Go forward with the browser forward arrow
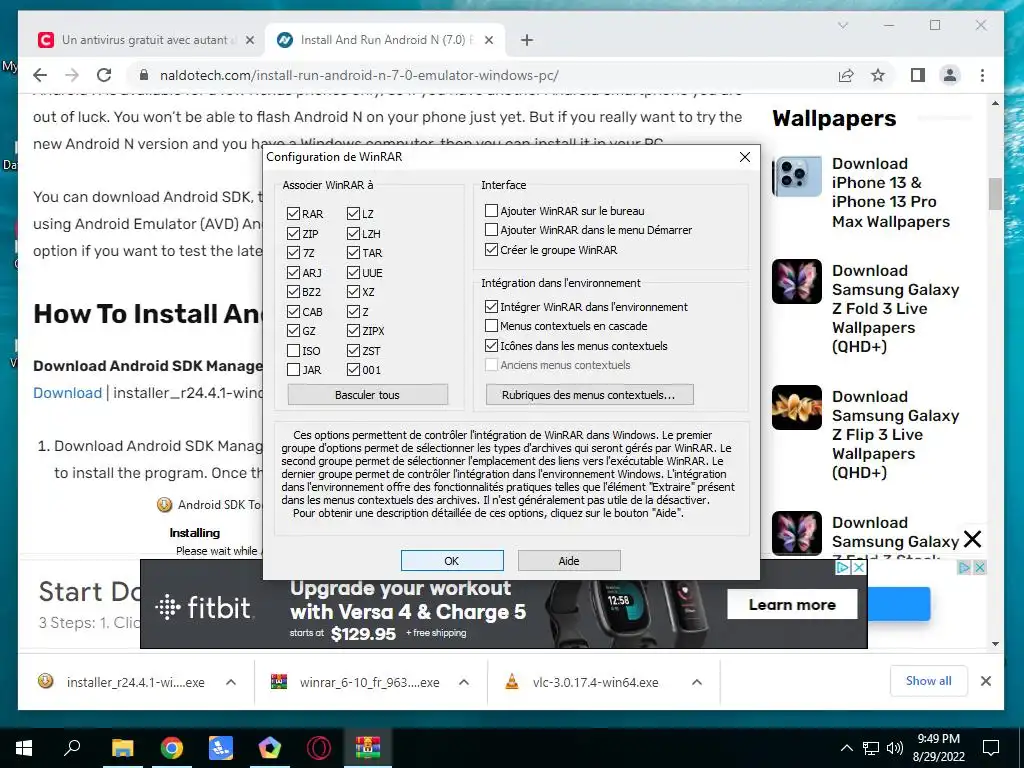 pyautogui.click(x=72, y=75)
